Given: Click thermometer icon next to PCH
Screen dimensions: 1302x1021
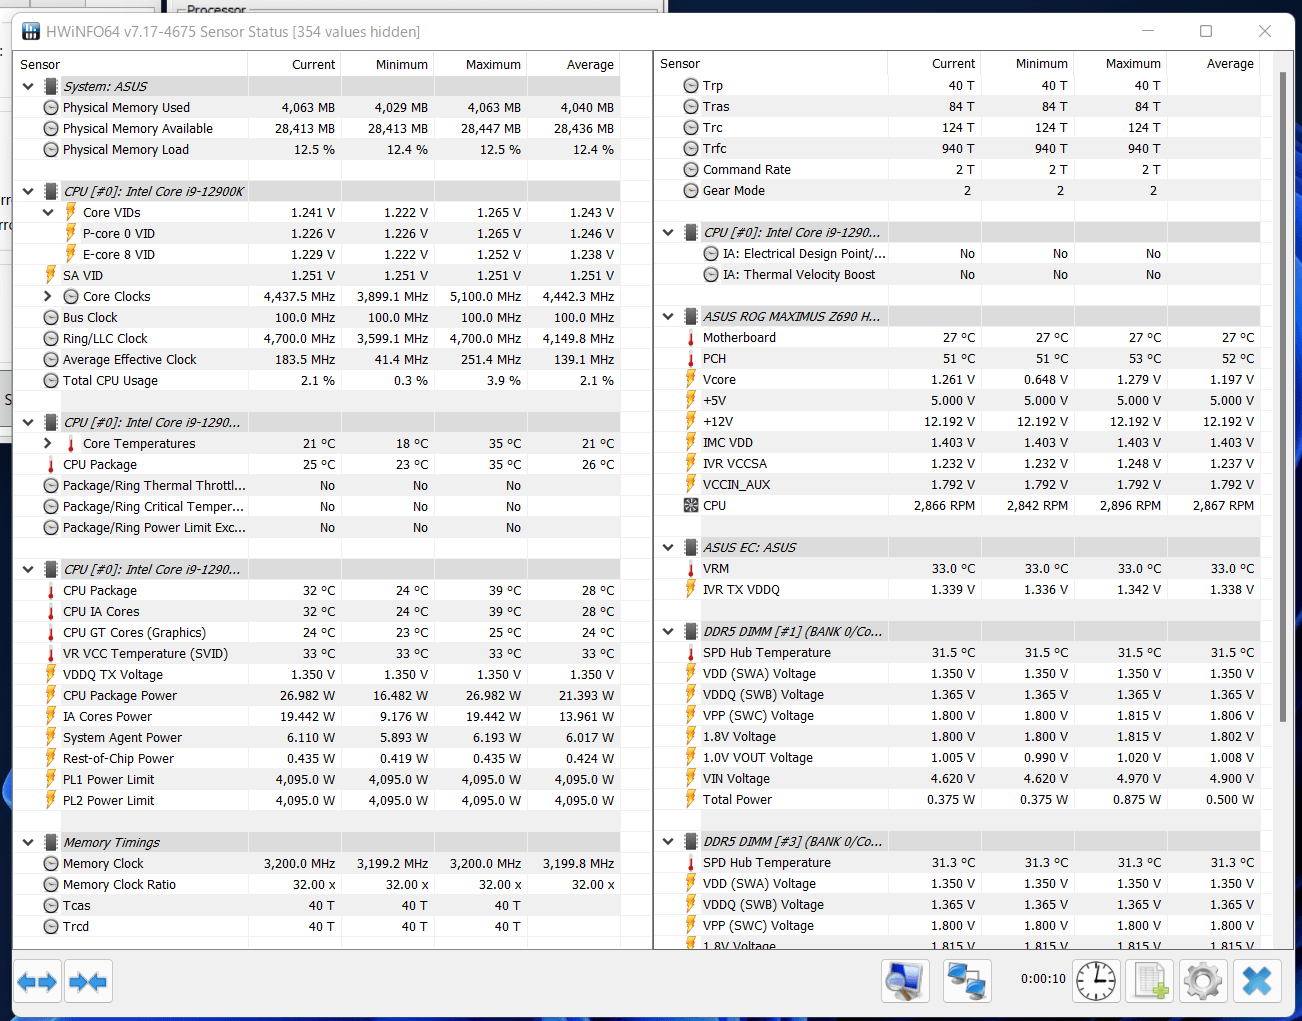Looking at the screenshot, I should point(691,358).
